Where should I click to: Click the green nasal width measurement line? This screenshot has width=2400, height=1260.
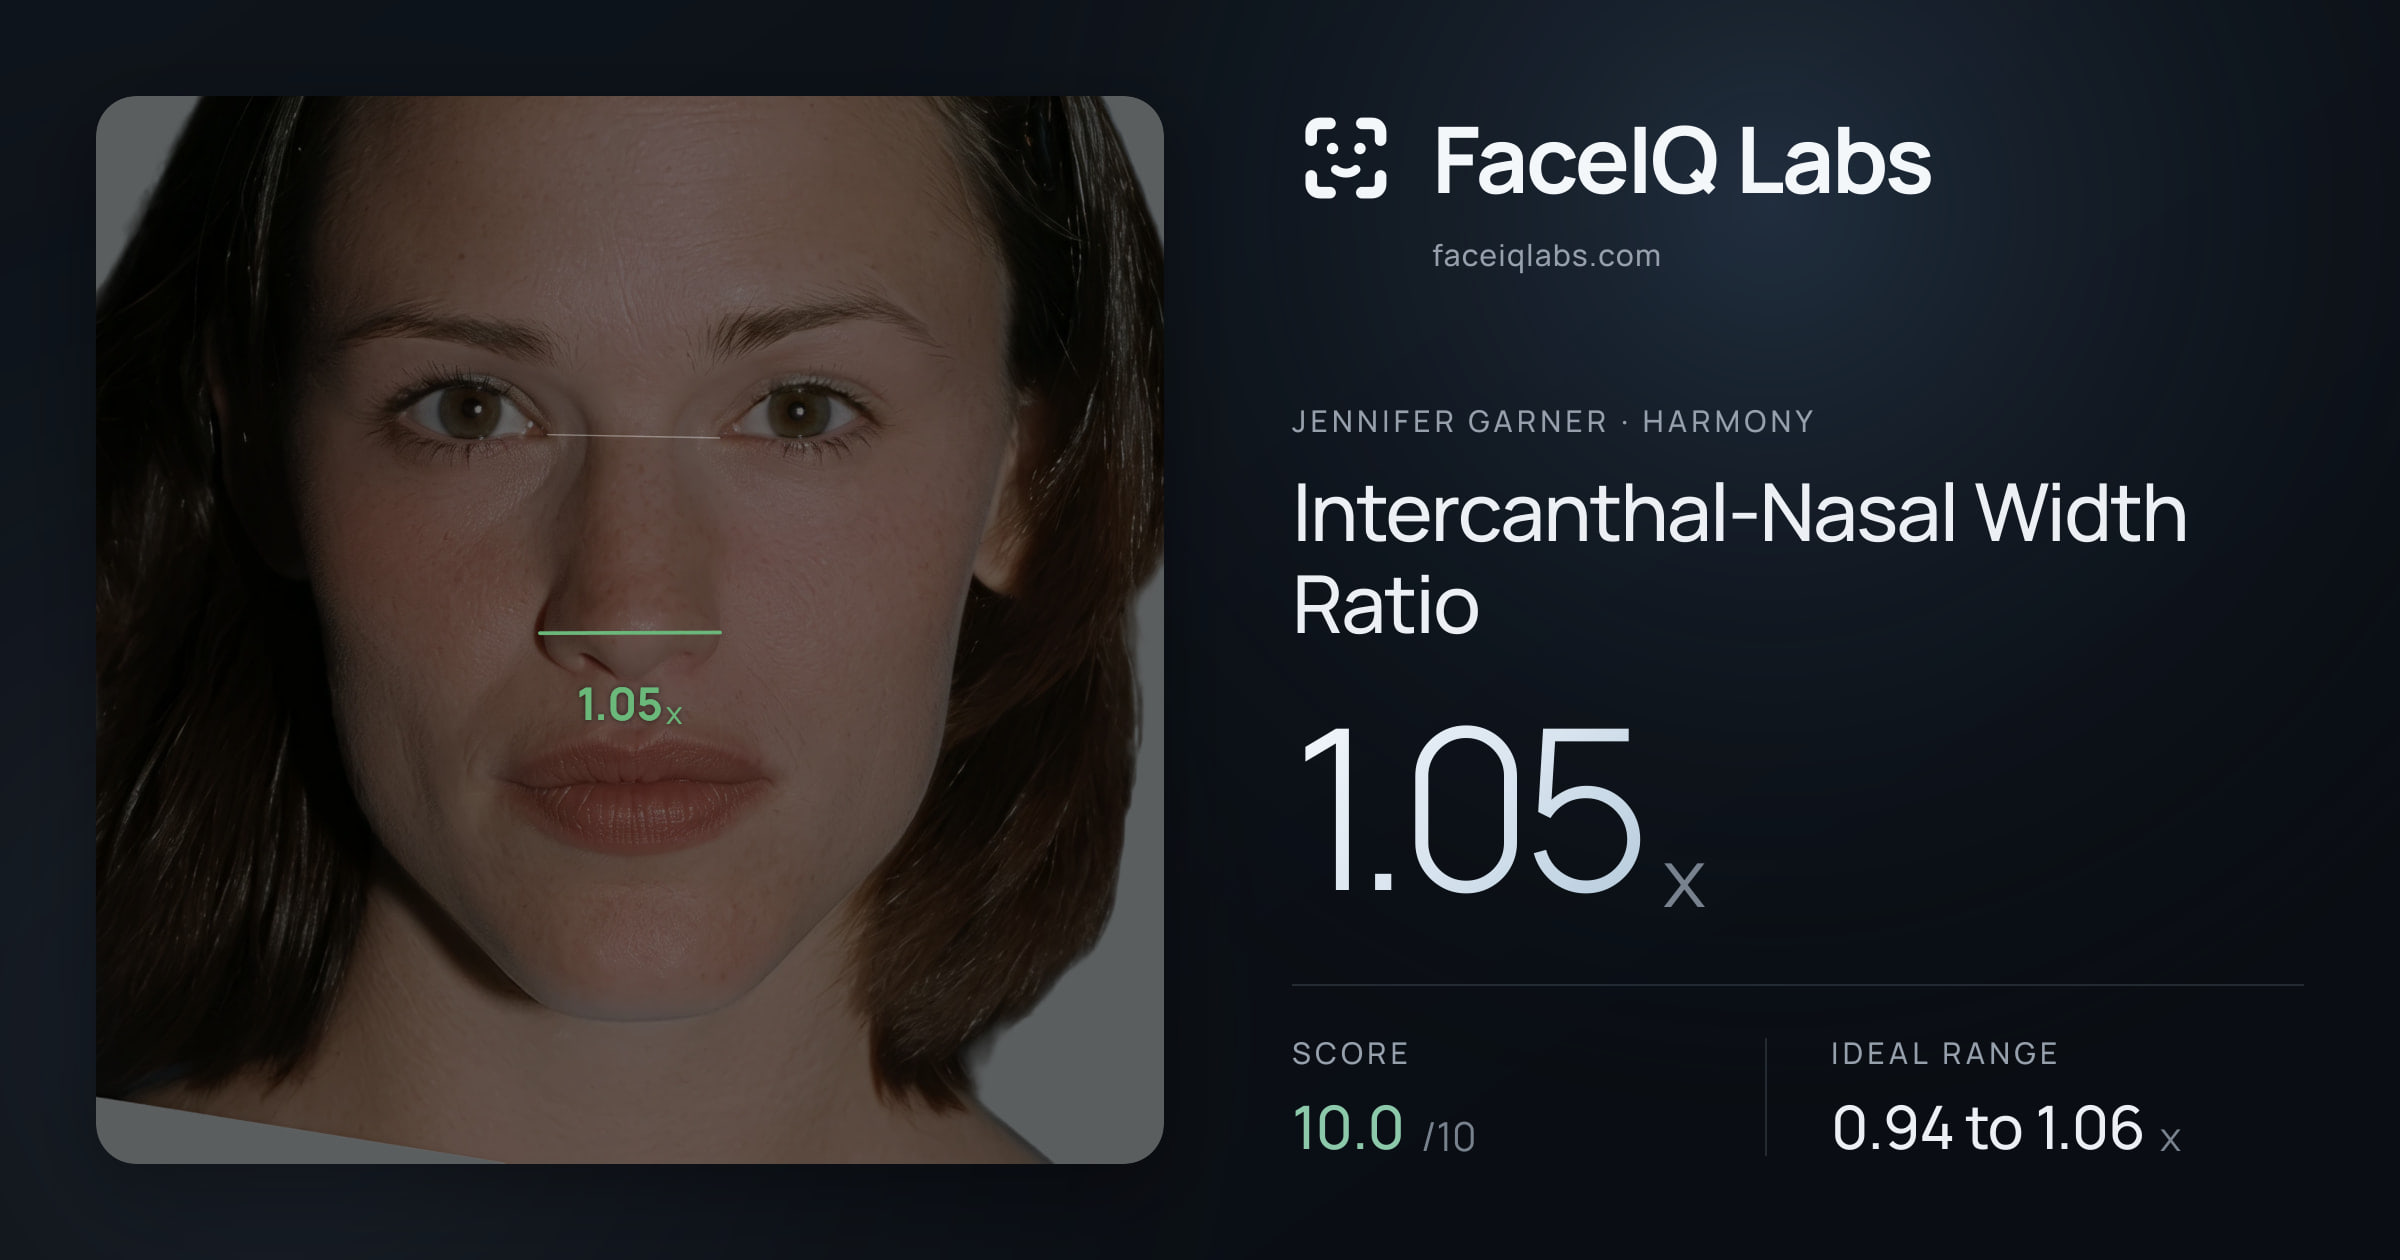coord(630,632)
